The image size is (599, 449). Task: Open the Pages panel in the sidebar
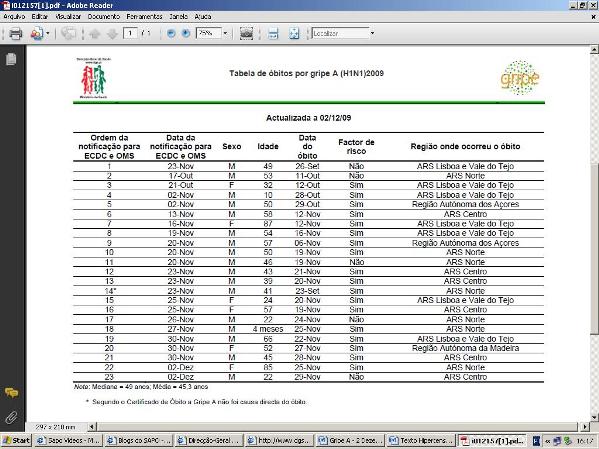11,59
